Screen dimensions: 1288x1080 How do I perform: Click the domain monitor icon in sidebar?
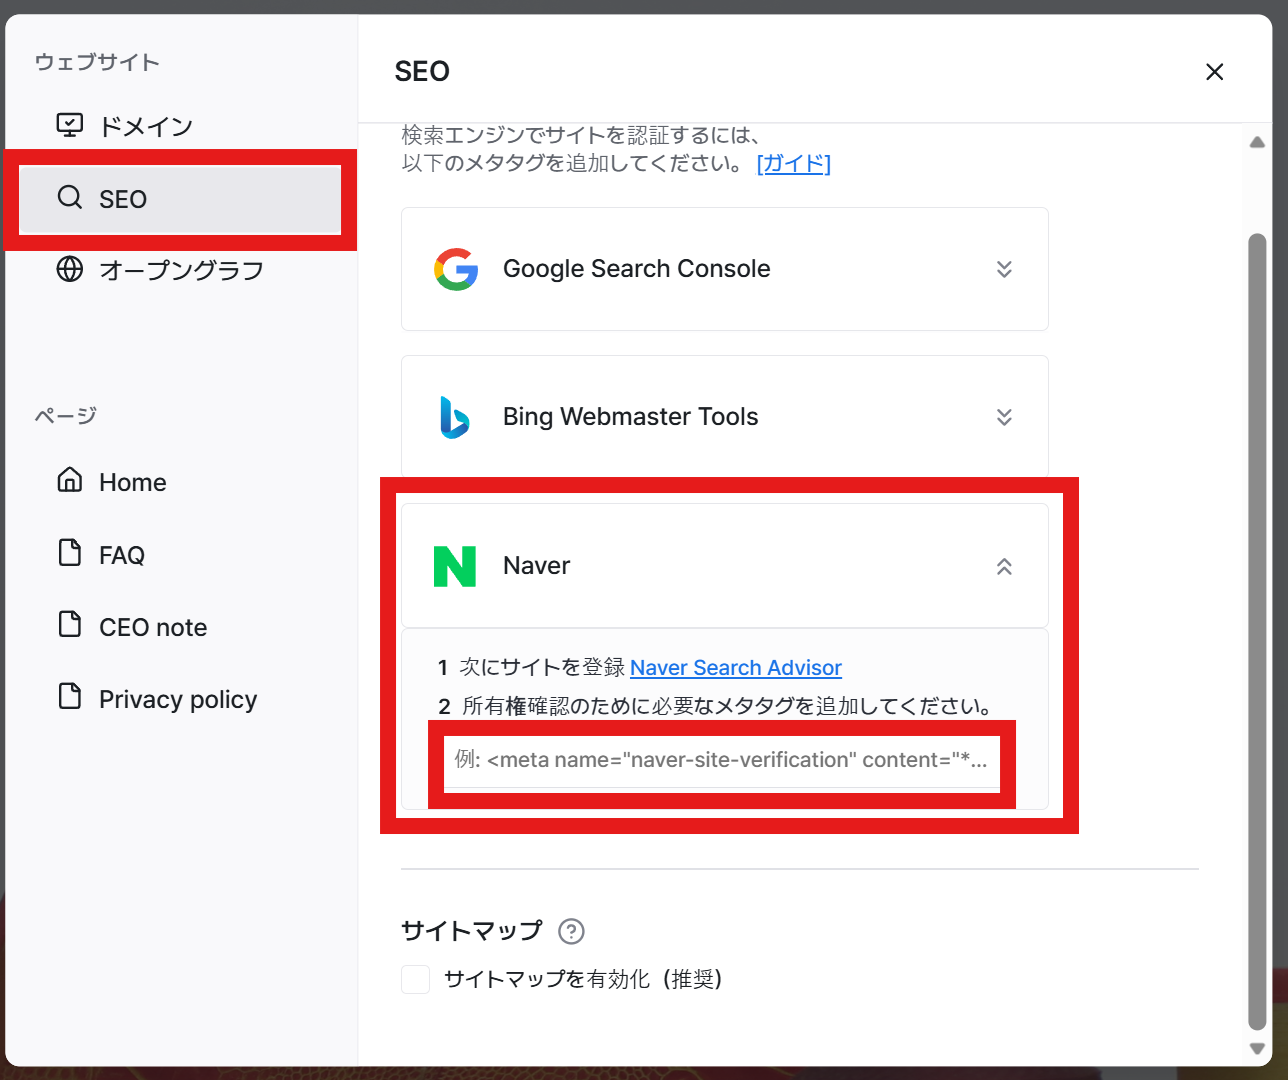70,125
